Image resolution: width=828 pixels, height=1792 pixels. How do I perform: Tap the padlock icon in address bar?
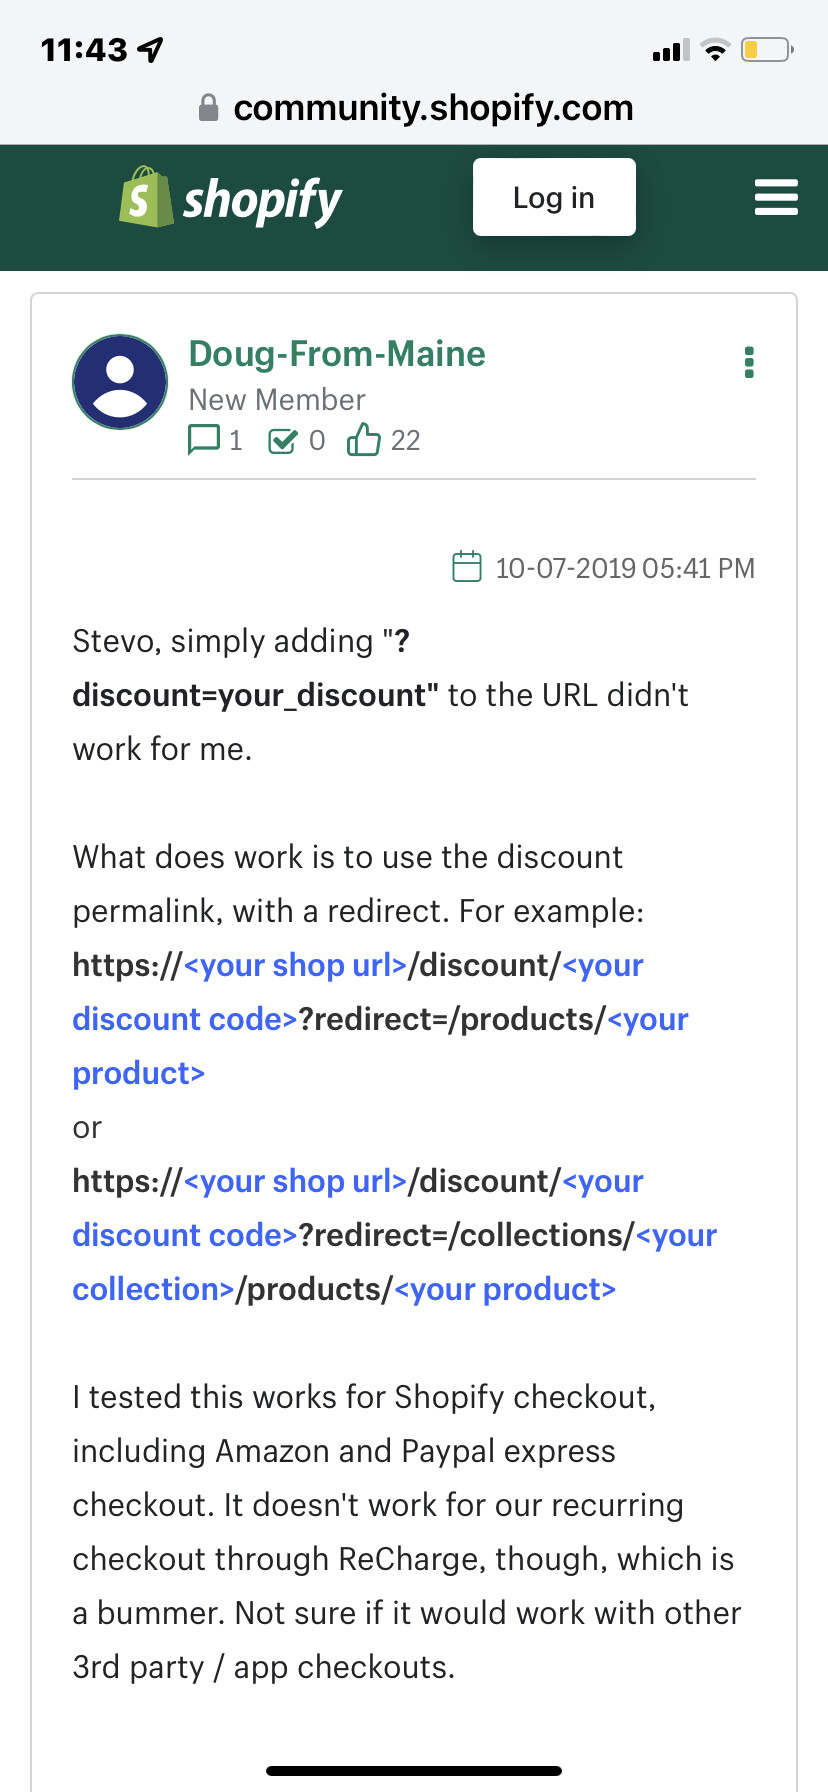tap(208, 108)
